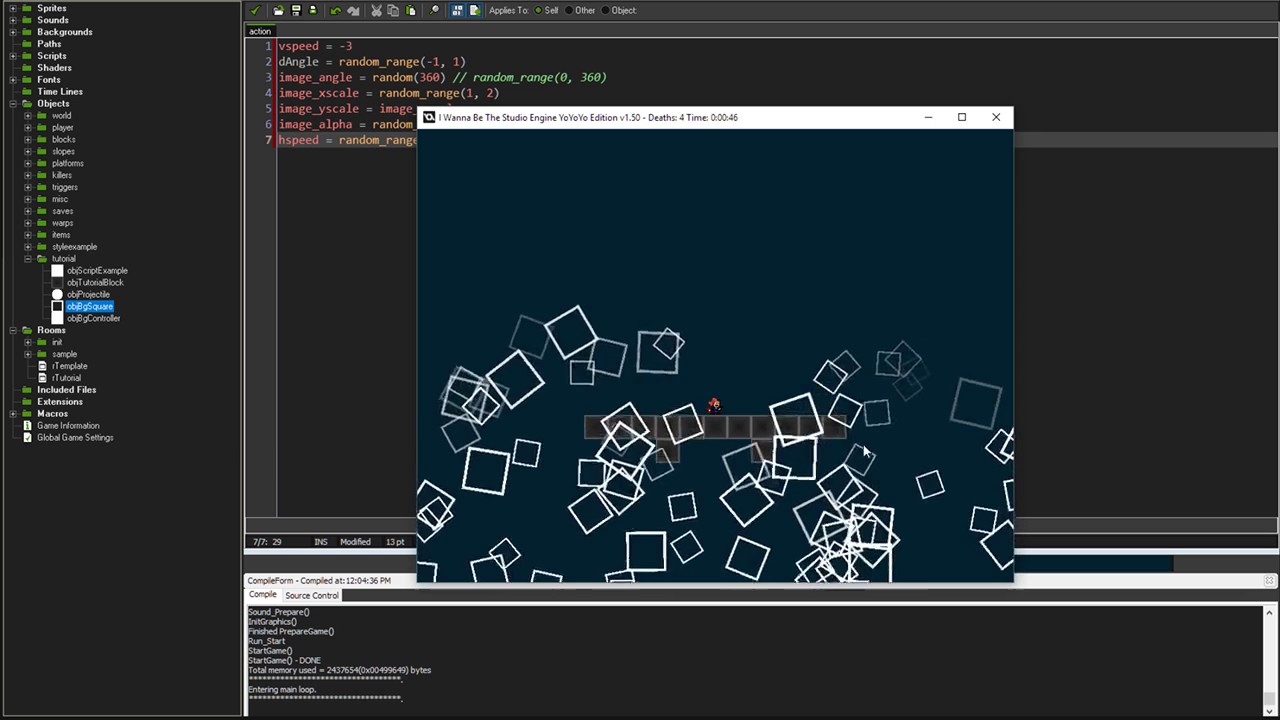
Task: Paste code with the clipboard icon
Action: click(410, 10)
